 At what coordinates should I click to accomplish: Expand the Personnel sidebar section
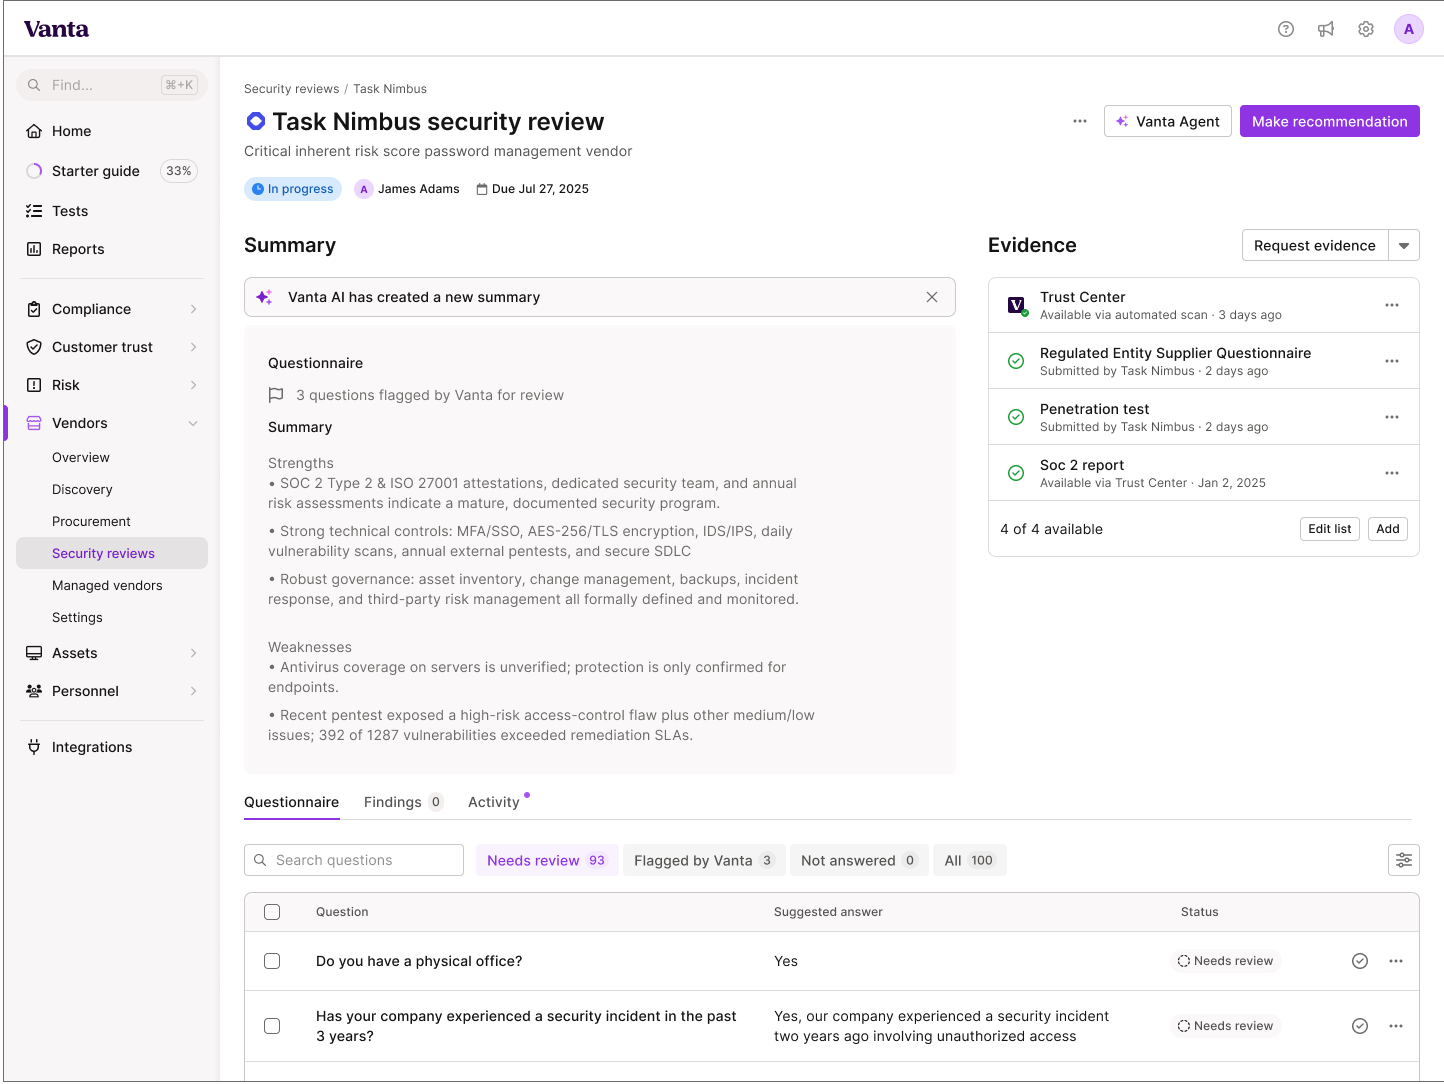[x=112, y=691]
